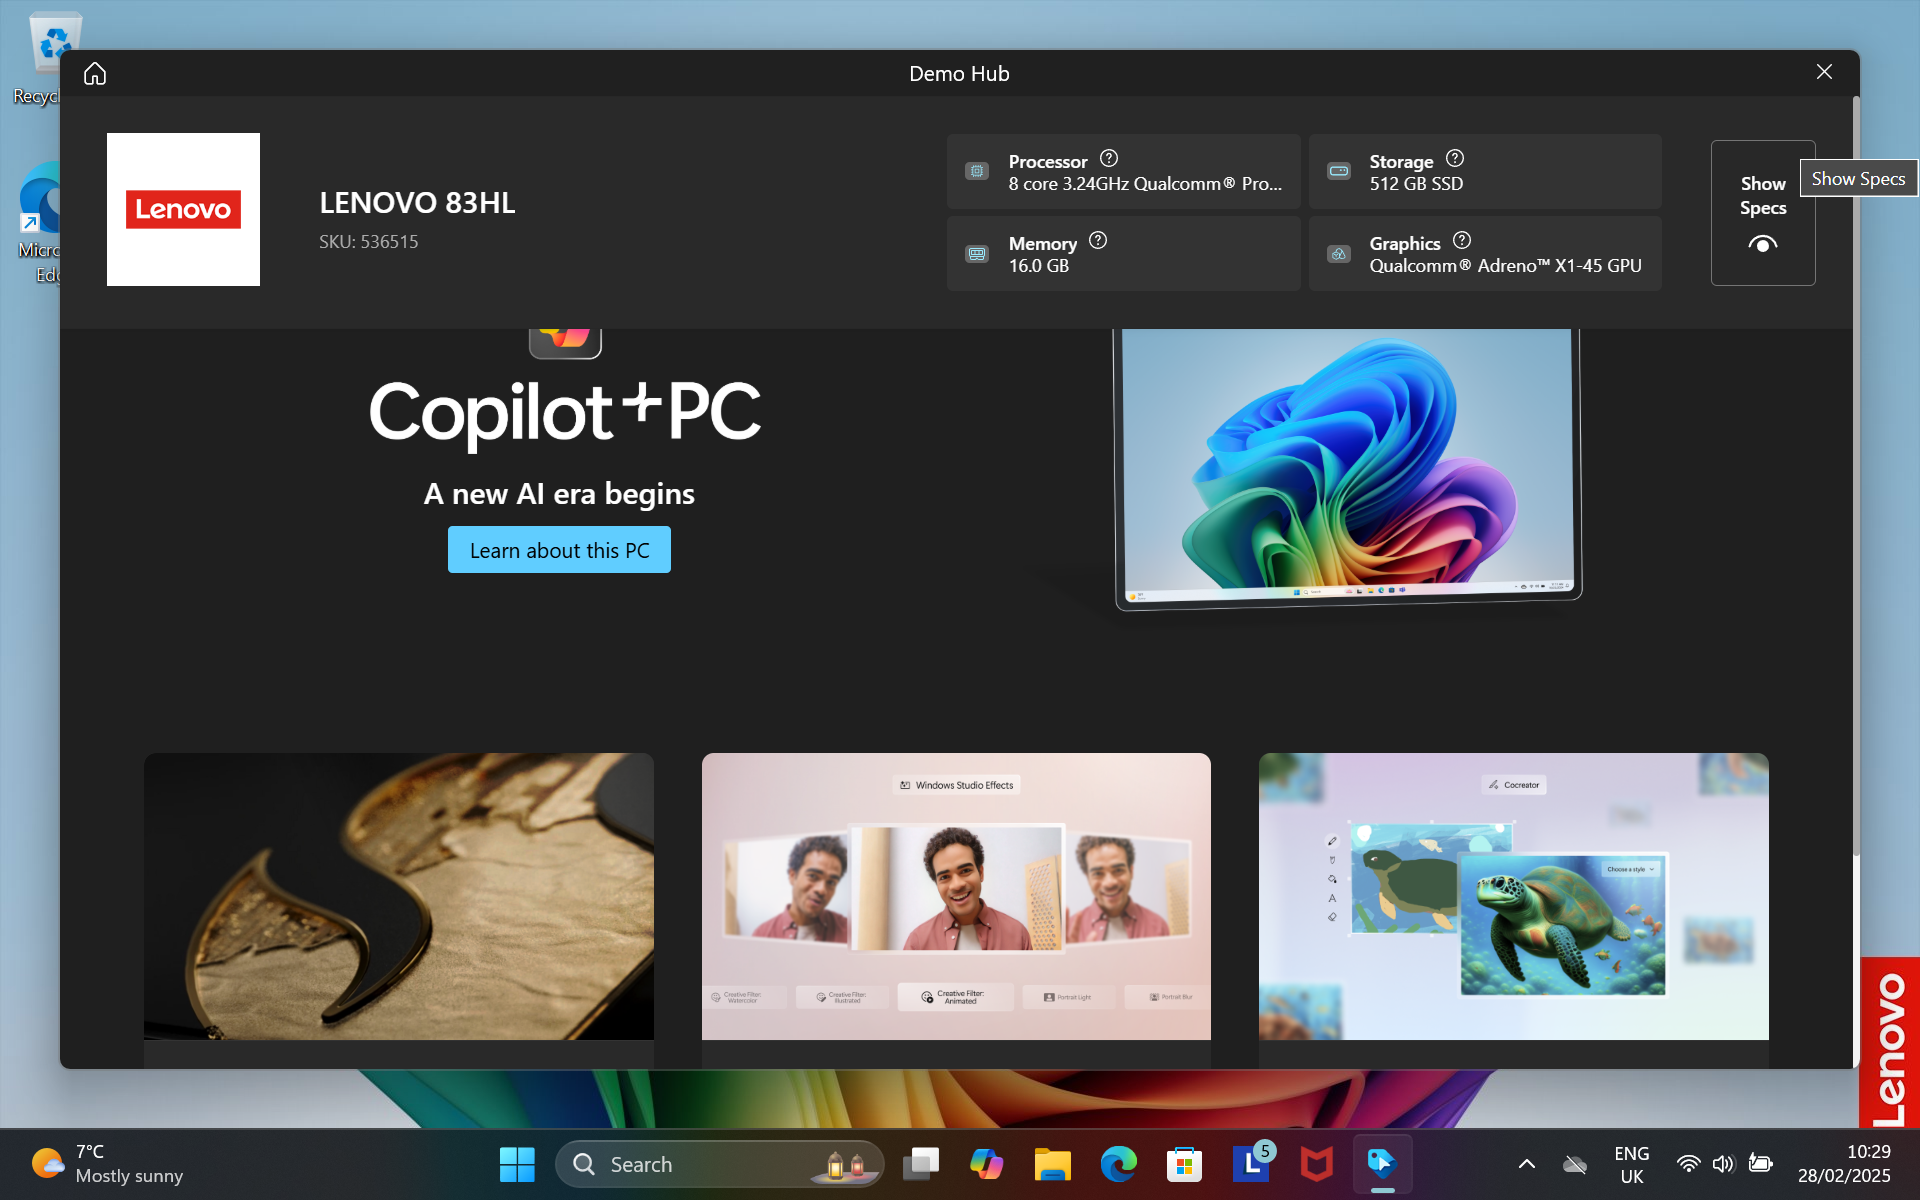This screenshot has height=1200, width=1920.
Task: Click the Demo Hub vertical scrollbar
Action: coord(1856,475)
